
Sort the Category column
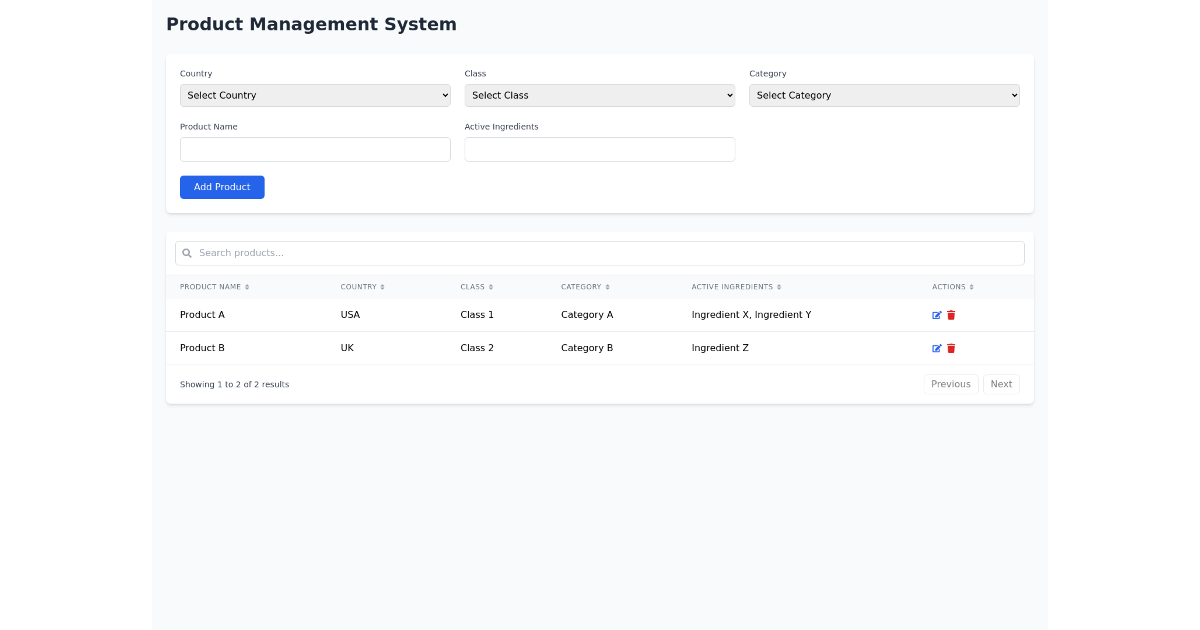(607, 286)
